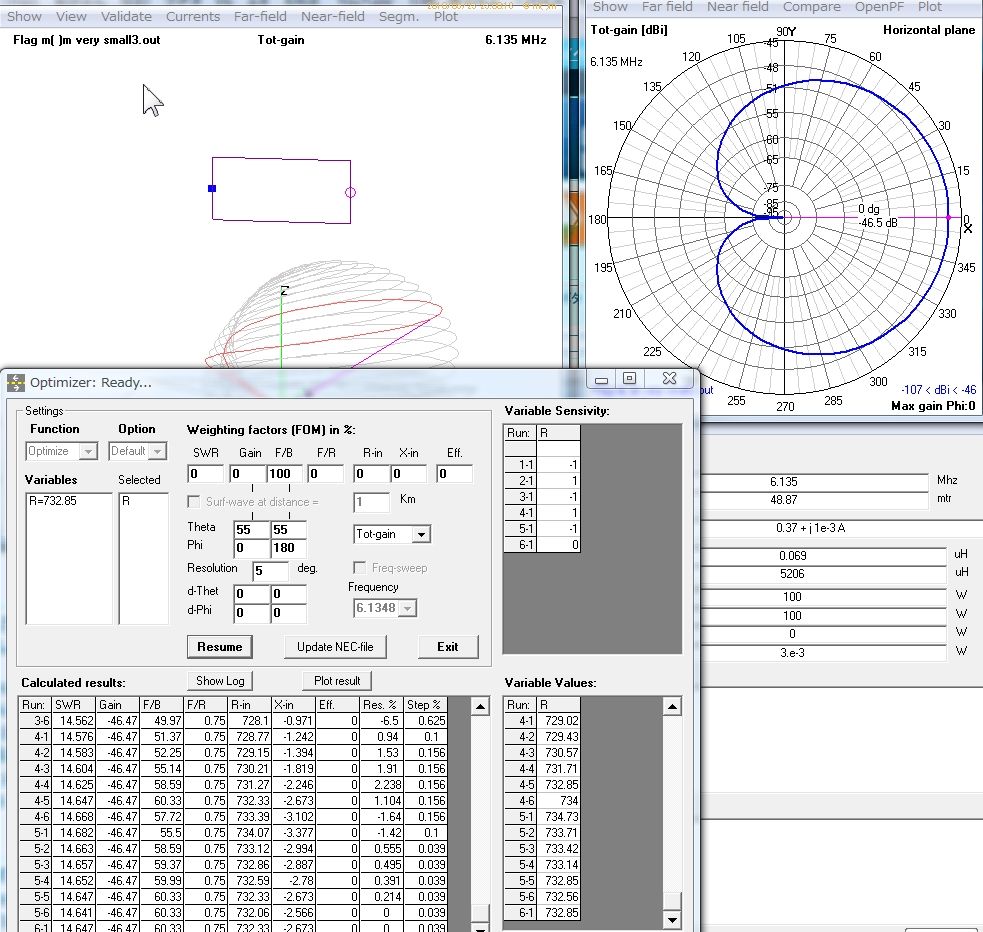The width and height of the screenshot is (983, 932).
Task: Open Far field menu in pattern window
Action: 667,7
